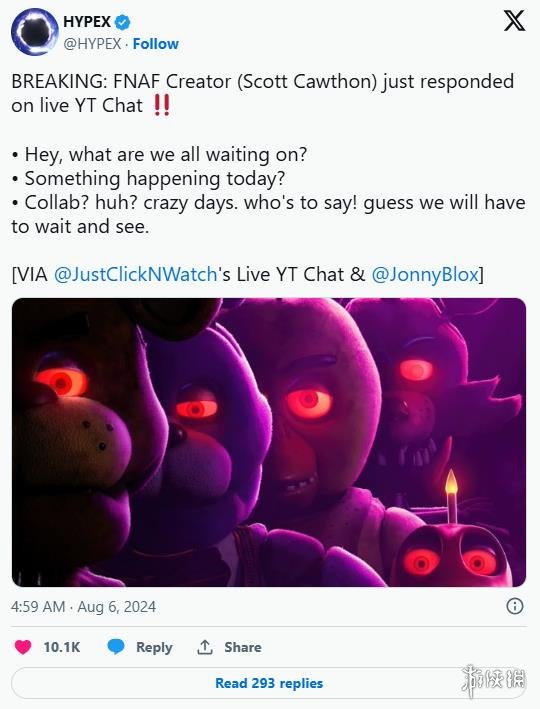Click the HYPEX display name
This screenshot has height=709, width=540.
click(x=87, y=21)
